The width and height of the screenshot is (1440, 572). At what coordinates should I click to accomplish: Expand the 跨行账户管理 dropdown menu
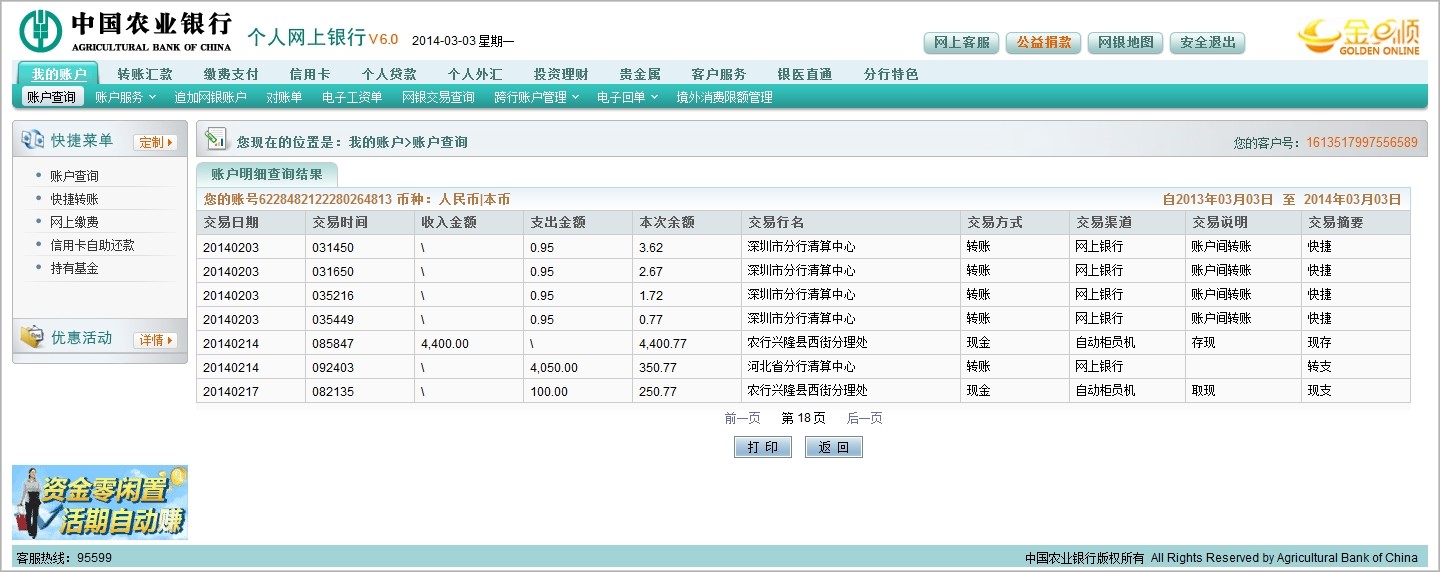click(x=535, y=97)
